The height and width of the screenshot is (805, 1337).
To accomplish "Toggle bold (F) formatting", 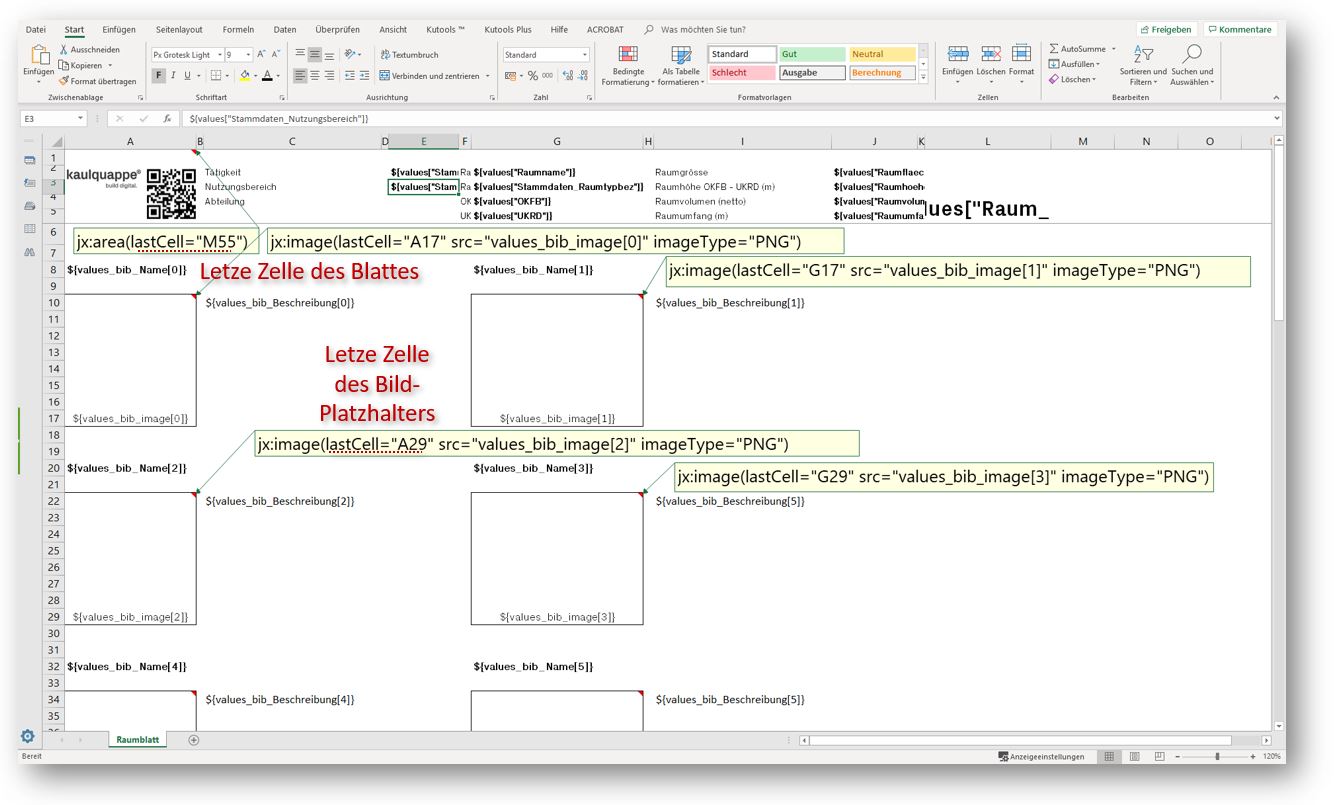I will point(158,75).
